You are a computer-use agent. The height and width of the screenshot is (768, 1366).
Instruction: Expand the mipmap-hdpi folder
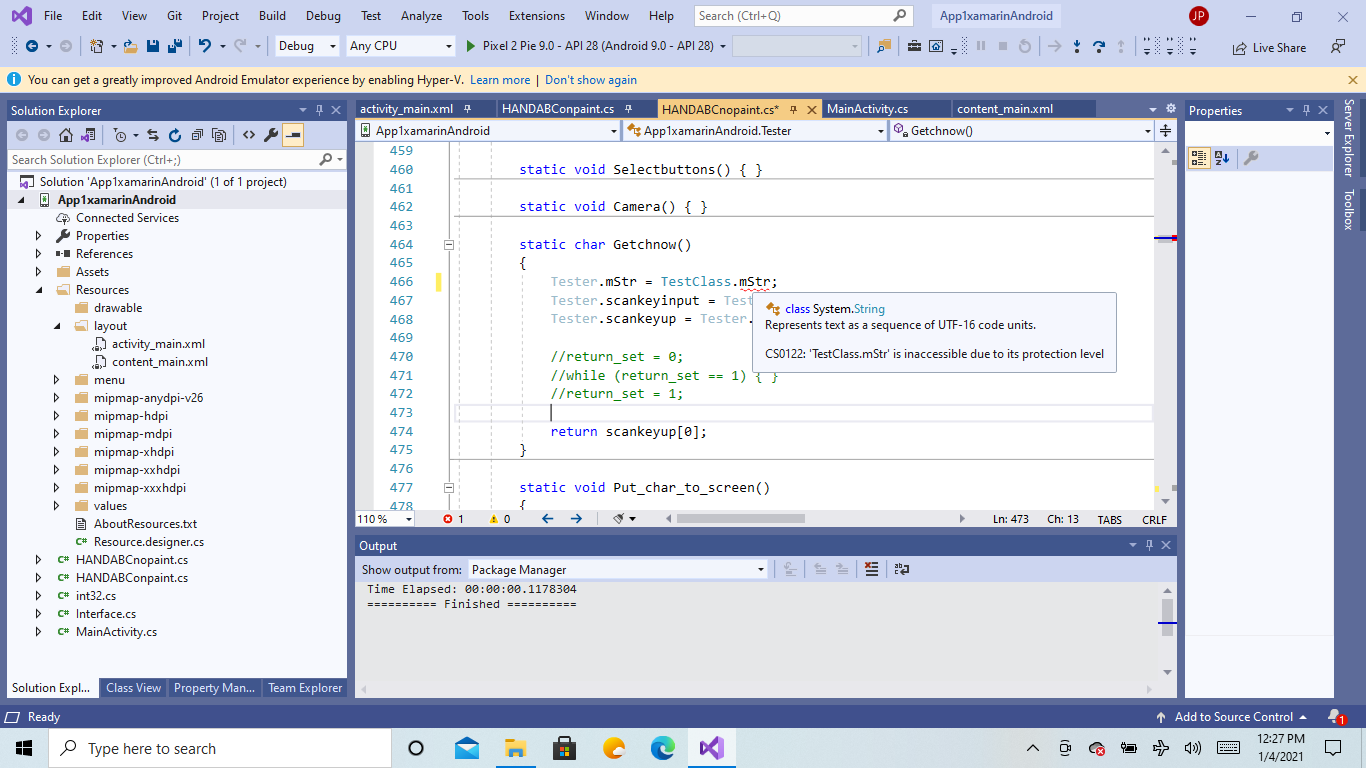tap(57, 416)
